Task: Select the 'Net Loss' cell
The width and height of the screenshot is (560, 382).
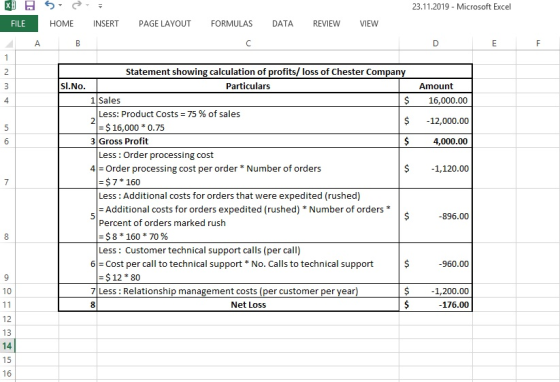Action: click(x=248, y=305)
